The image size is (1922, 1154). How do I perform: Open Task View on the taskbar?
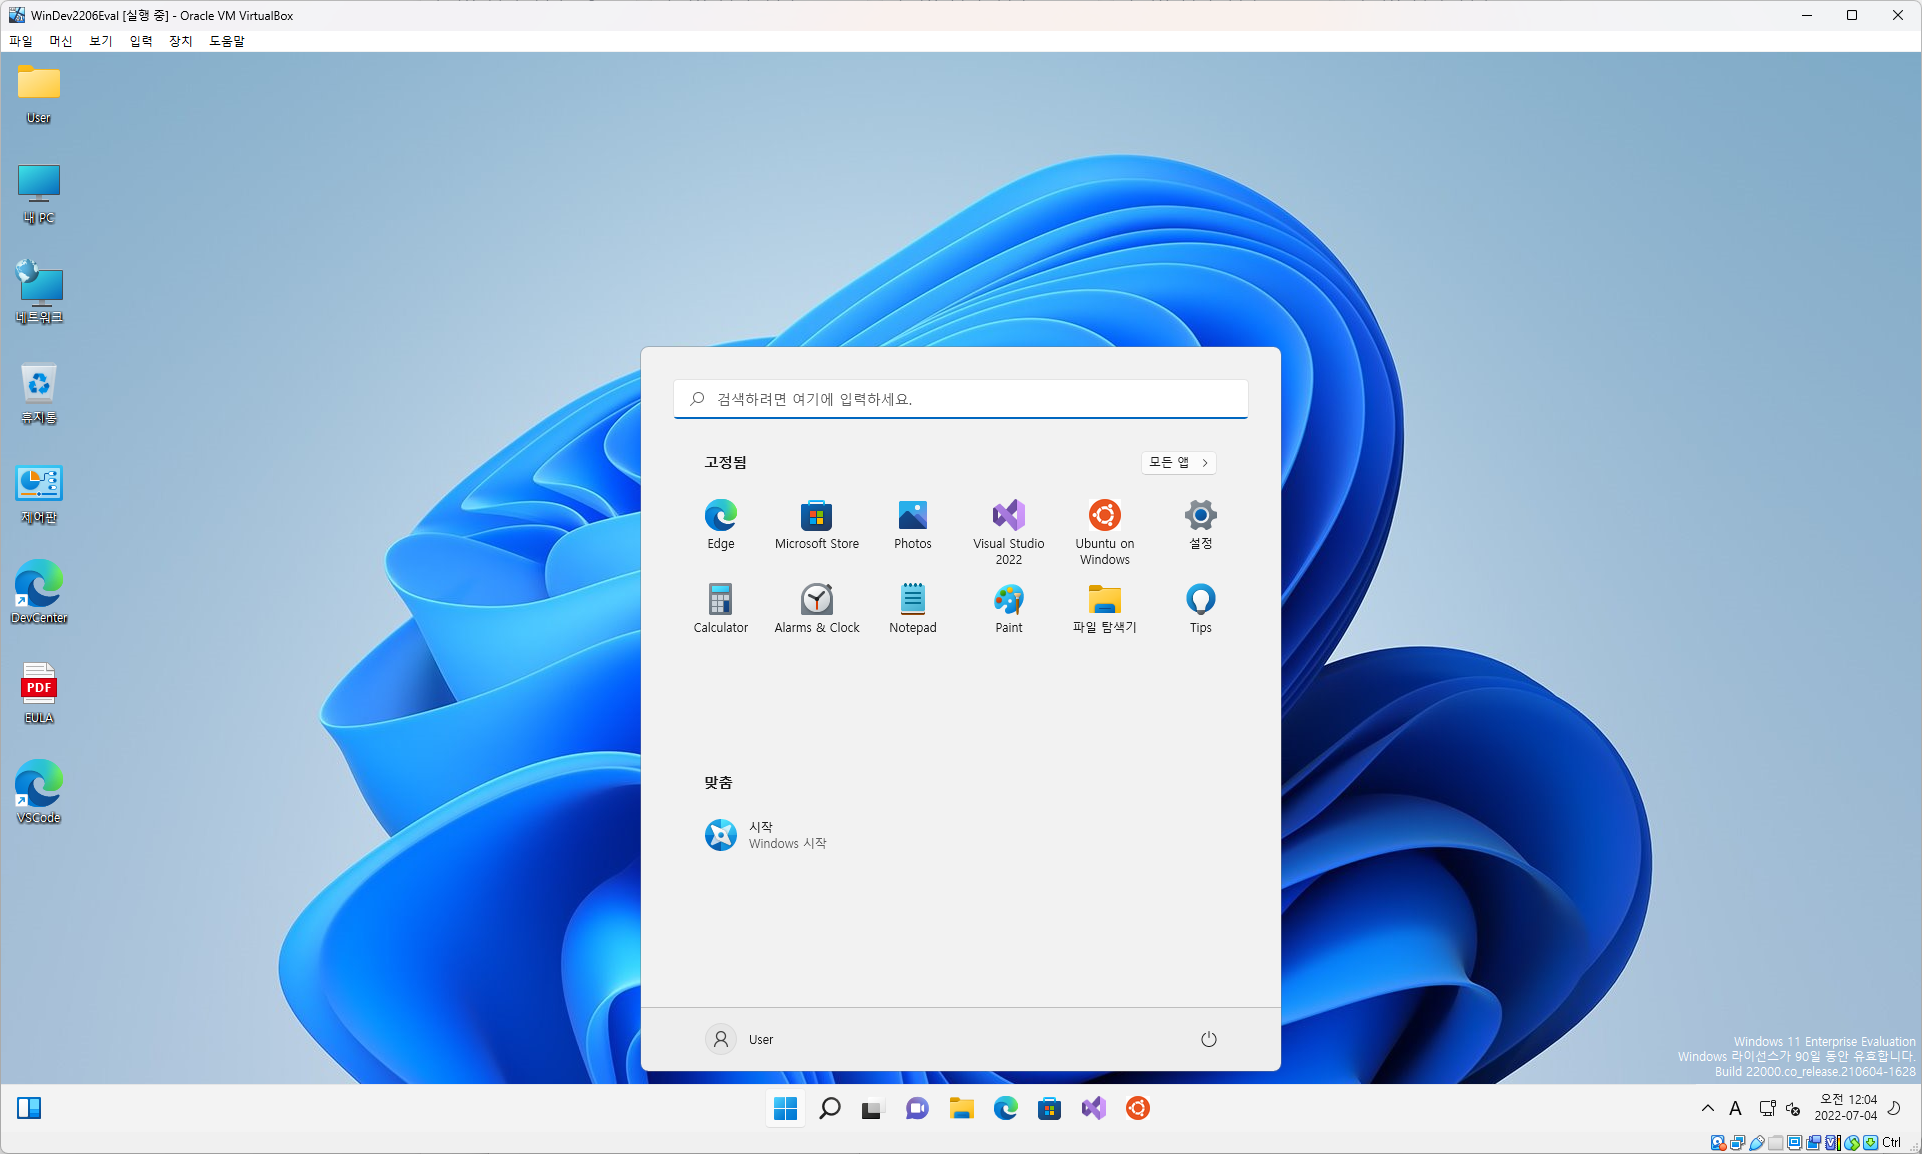pos(872,1108)
